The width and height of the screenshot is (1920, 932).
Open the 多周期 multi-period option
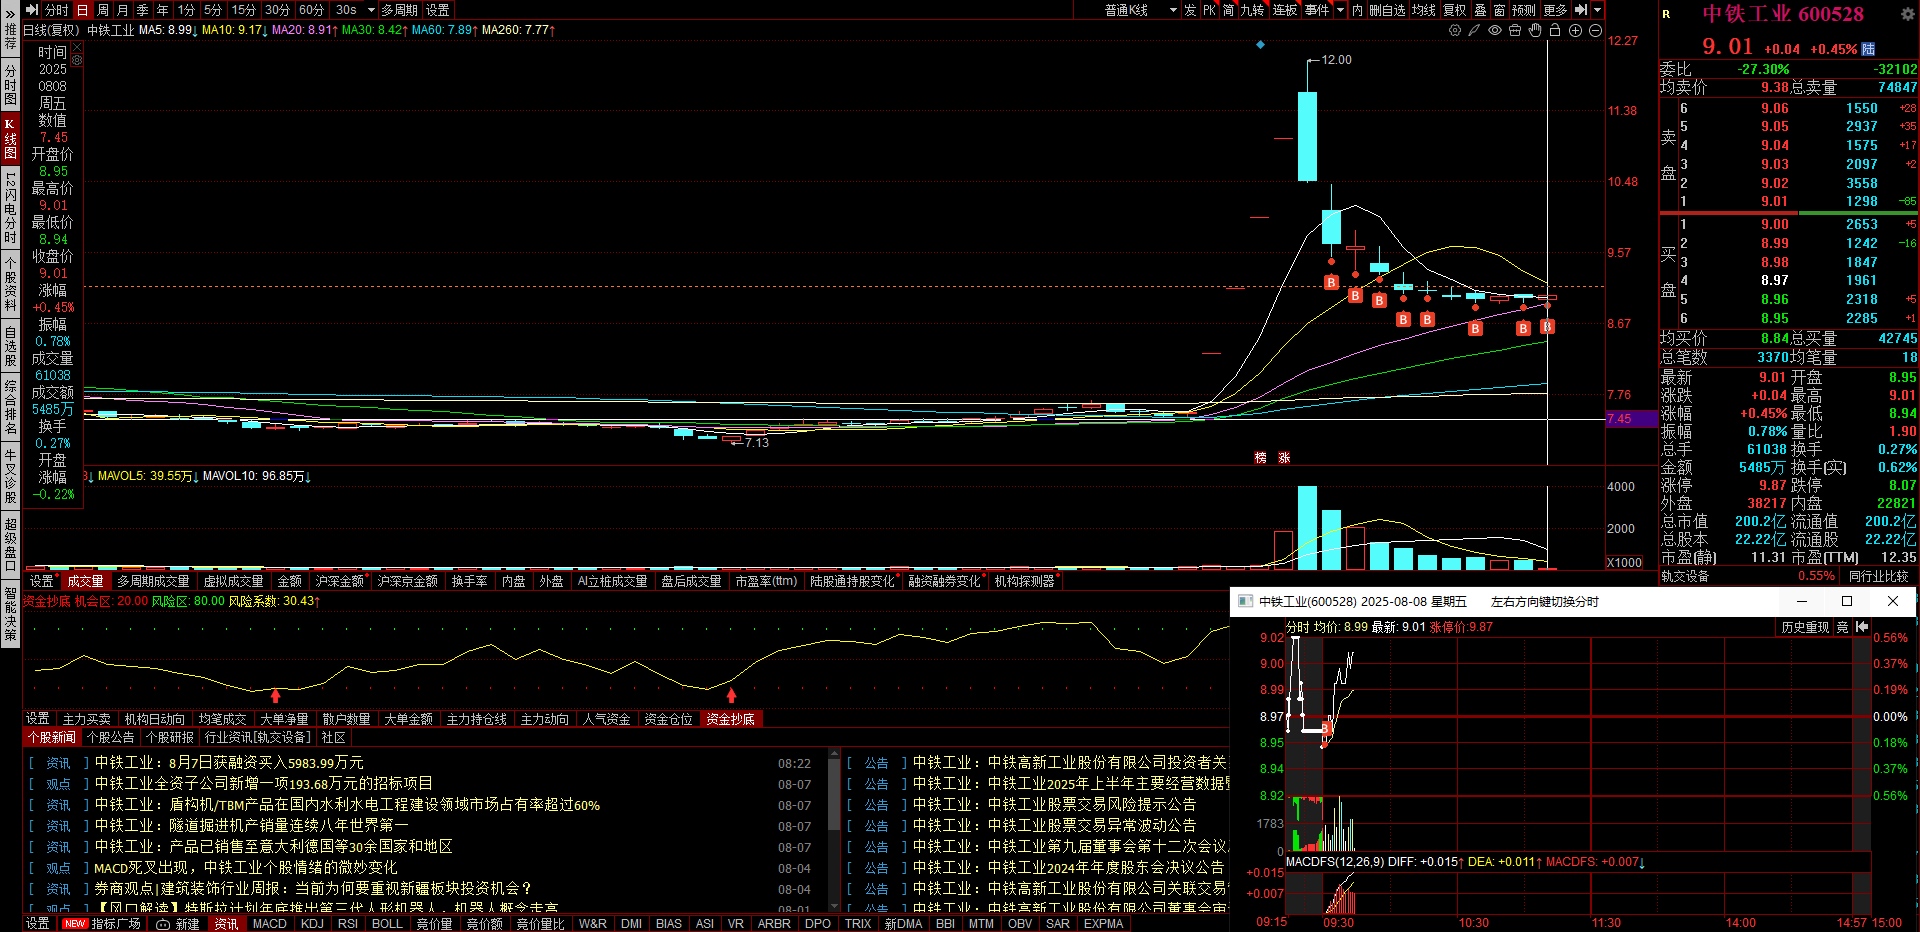point(399,10)
